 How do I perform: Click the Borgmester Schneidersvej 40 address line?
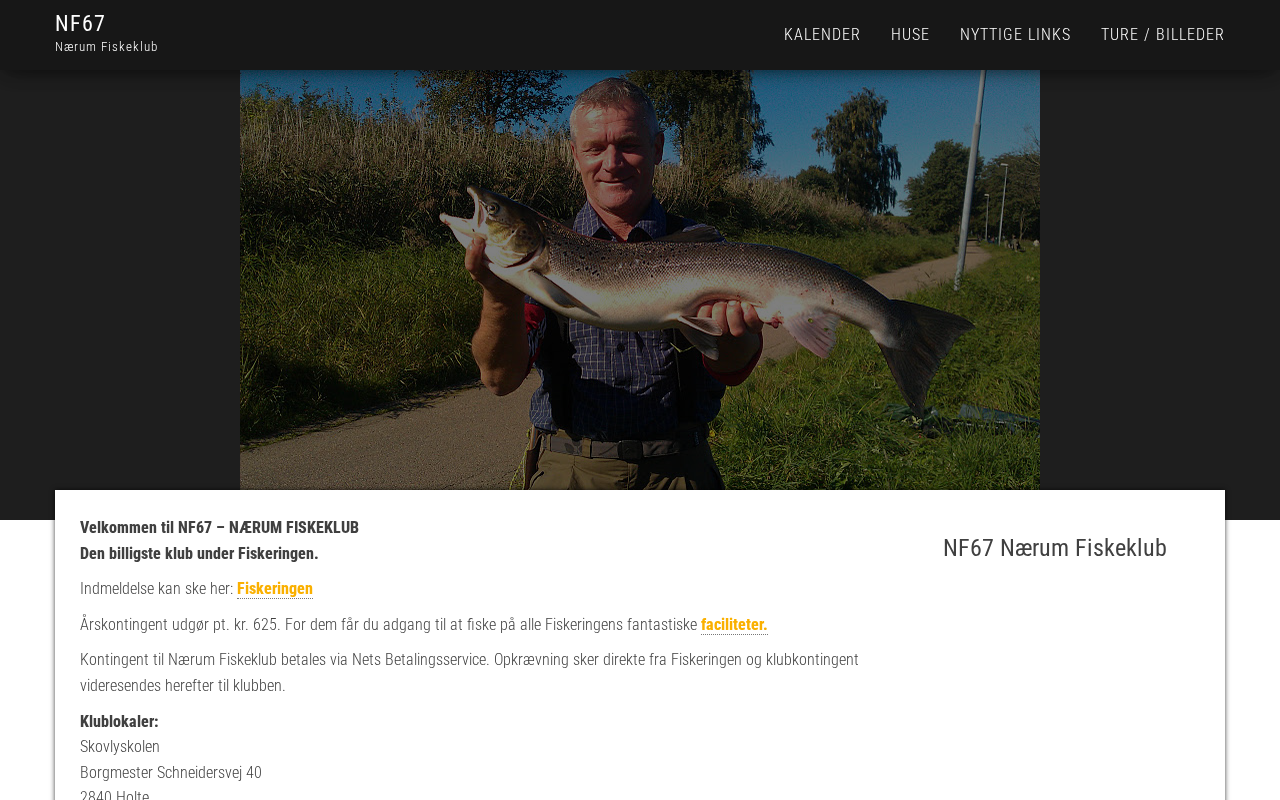[x=171, y=773]
